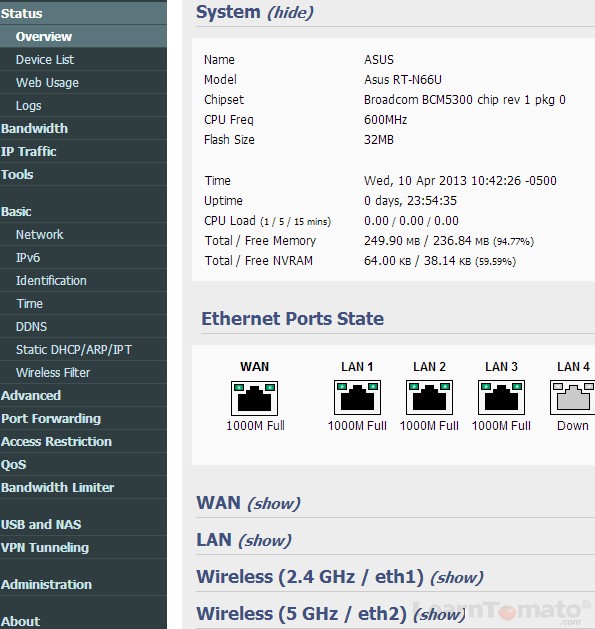Open Identification settings

(83, 280)
